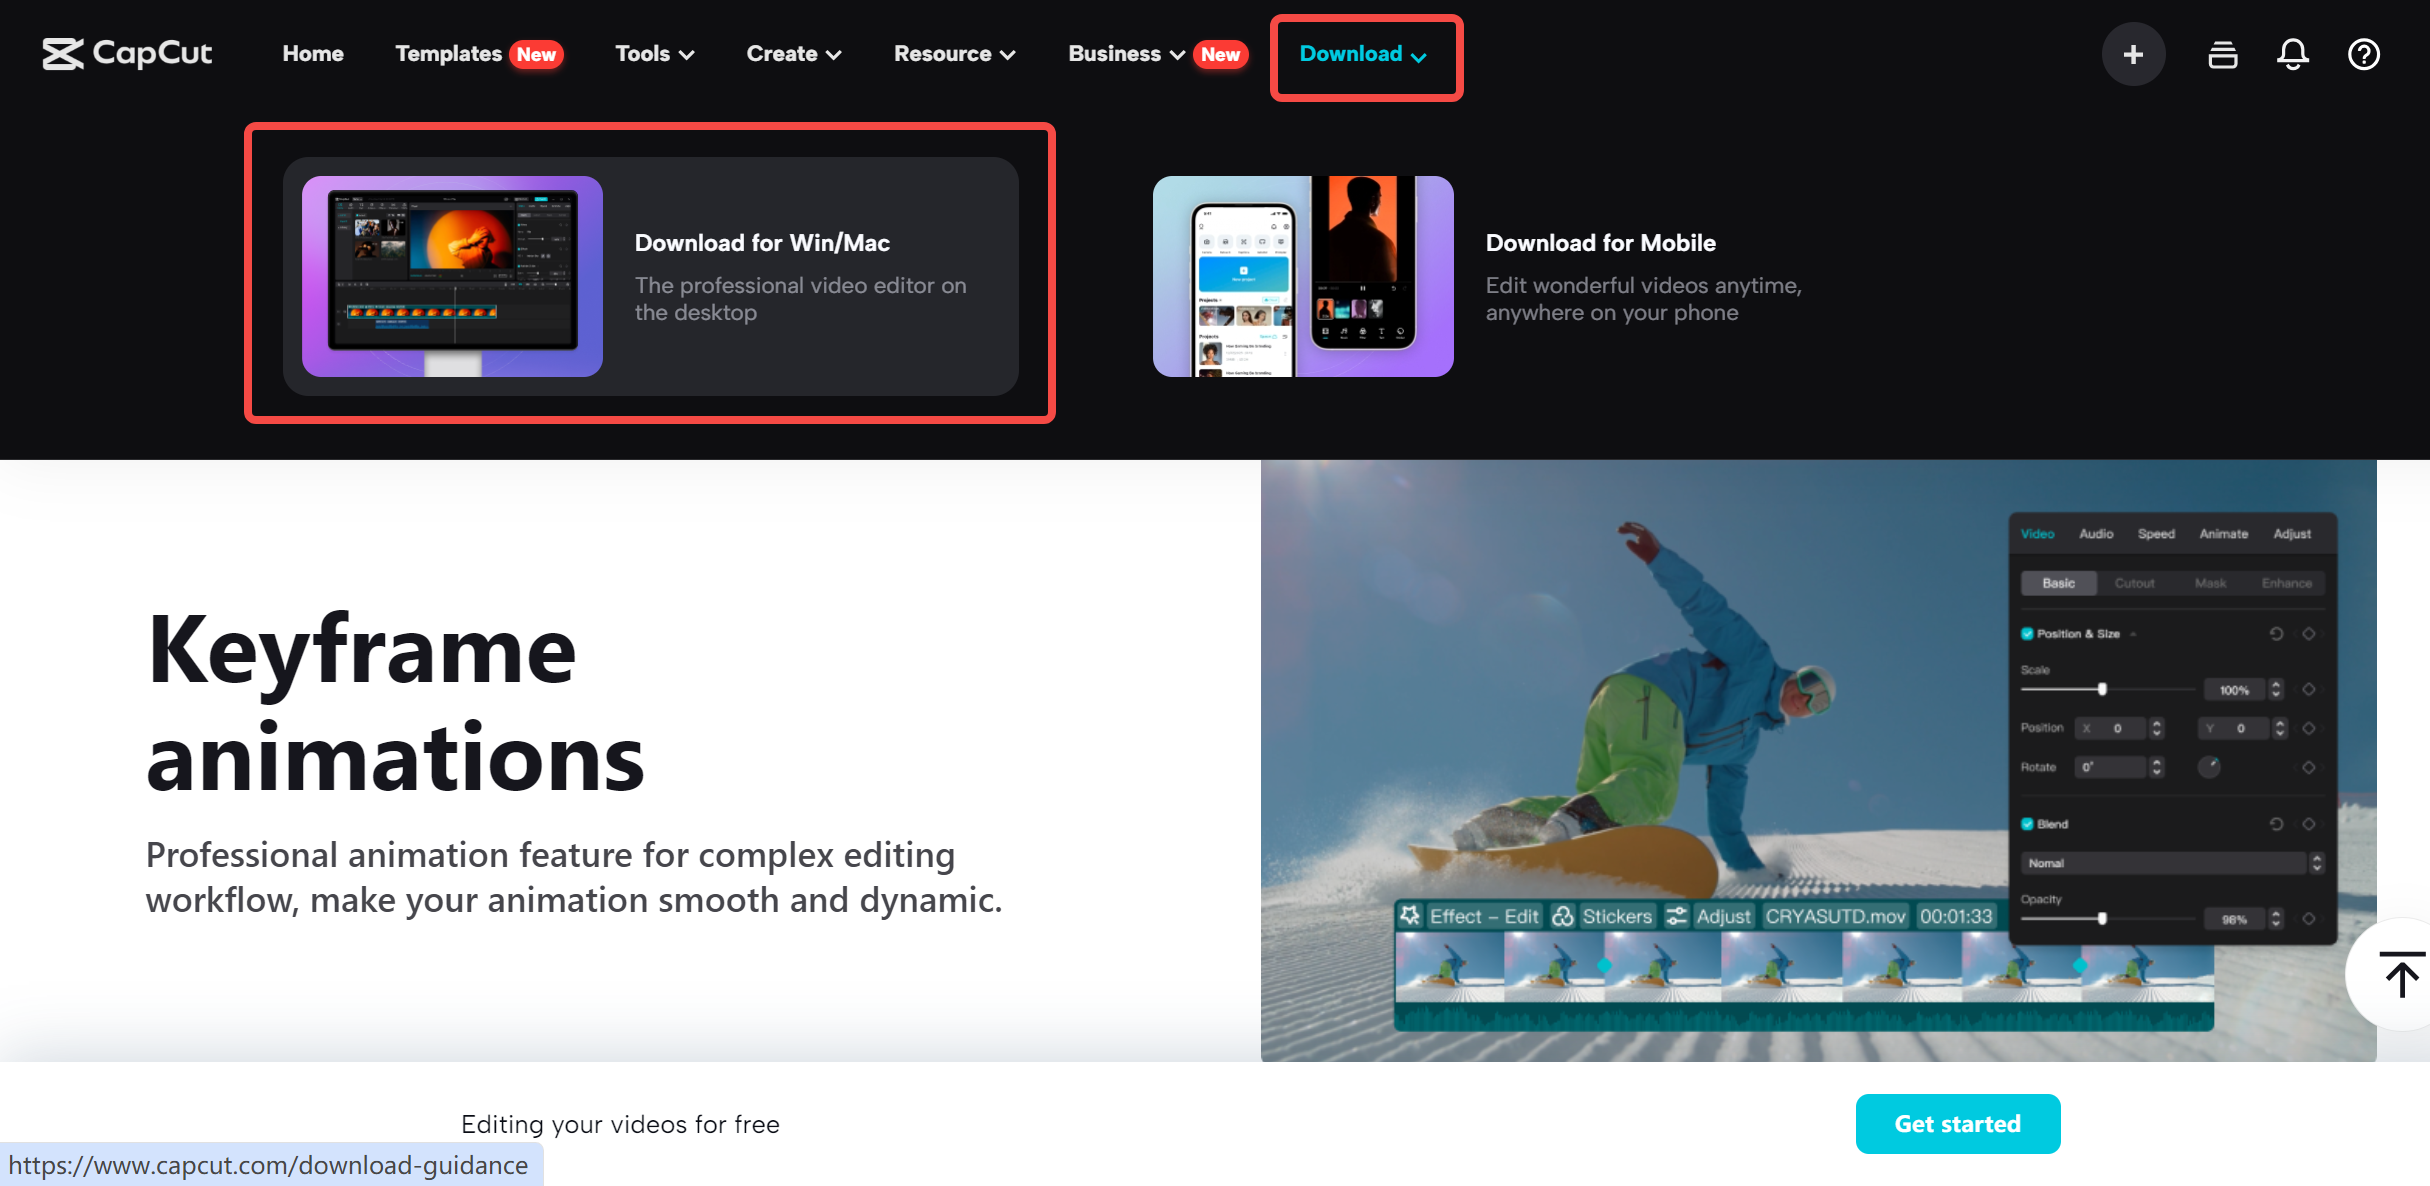Open the Templates menu item
2430x1186 pixels.
[449, 54]
